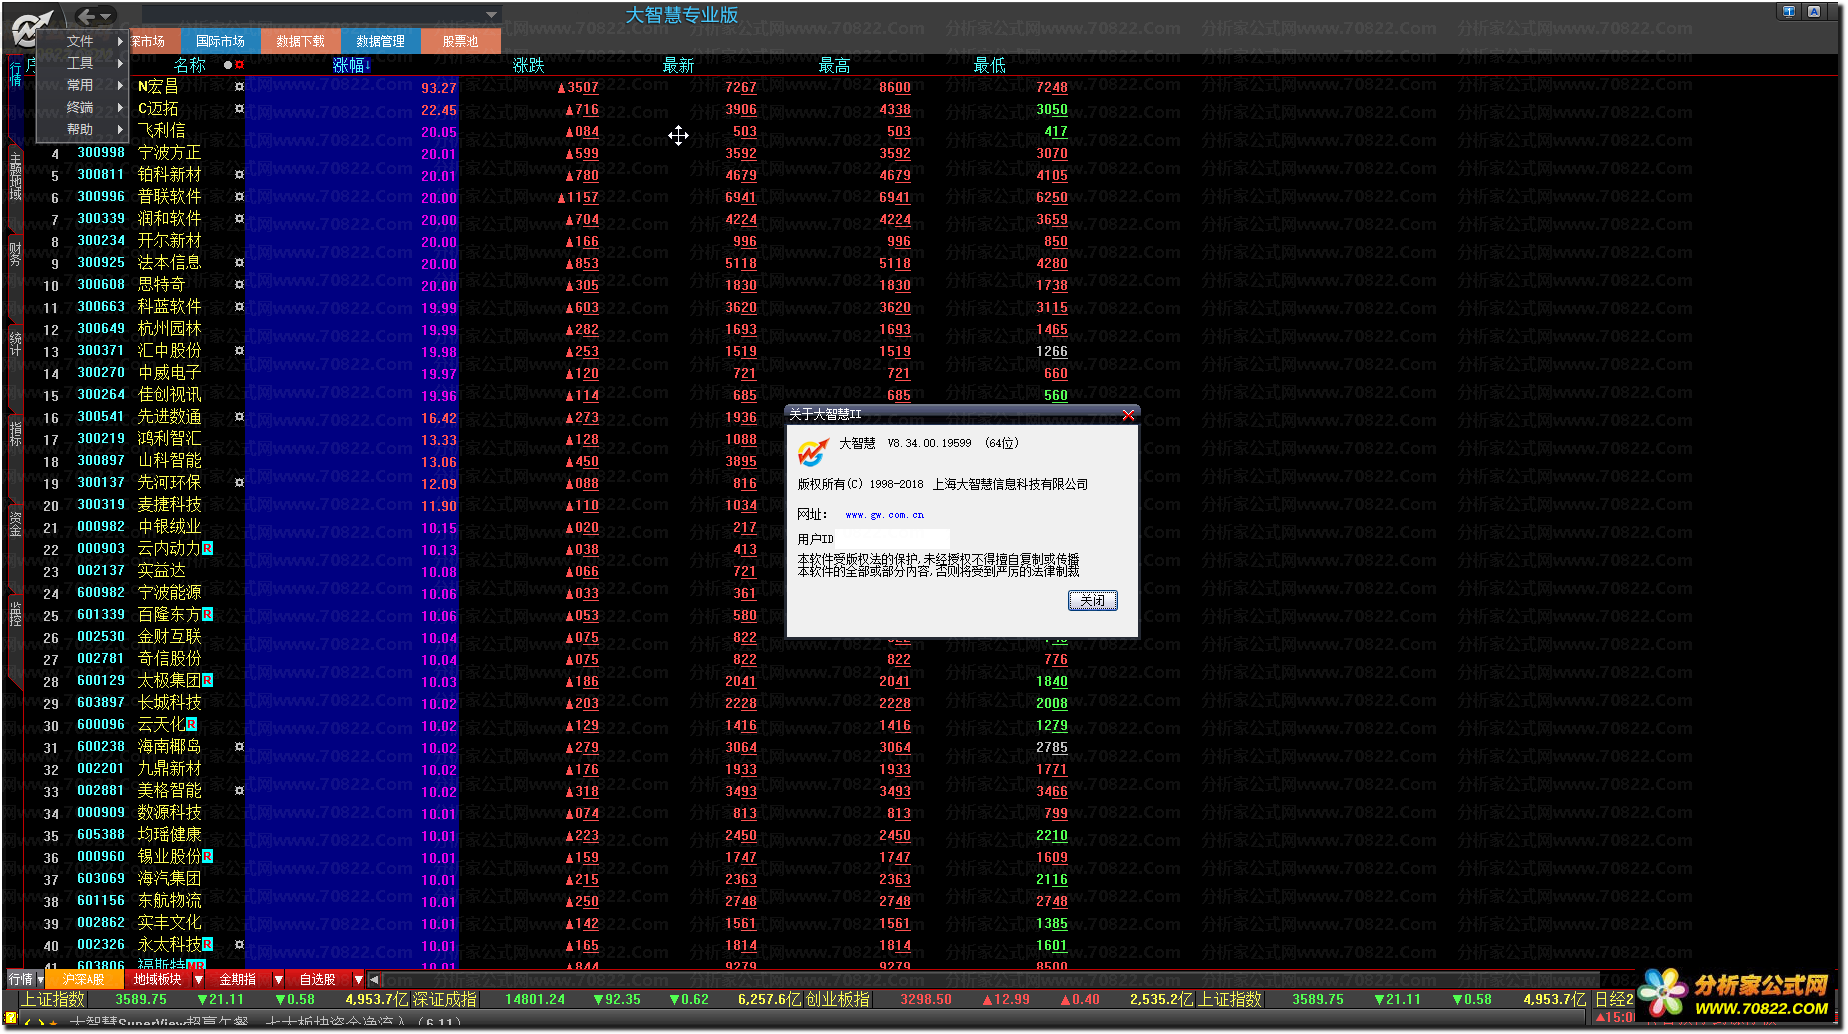This screenshot has width=1848, height=1034.
Task: Switch to the 数据管理 tab
Action: (x=380, y=41)
